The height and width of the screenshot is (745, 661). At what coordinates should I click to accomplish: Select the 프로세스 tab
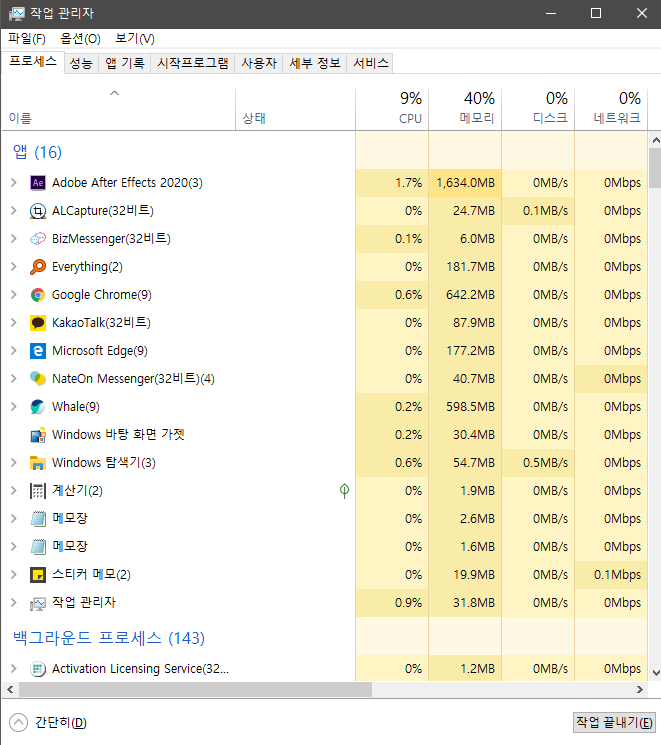[x=33, y=62]
